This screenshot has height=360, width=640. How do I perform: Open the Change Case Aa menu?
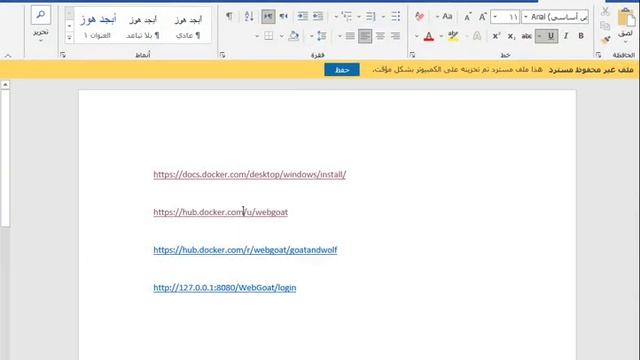coord(447,16)
